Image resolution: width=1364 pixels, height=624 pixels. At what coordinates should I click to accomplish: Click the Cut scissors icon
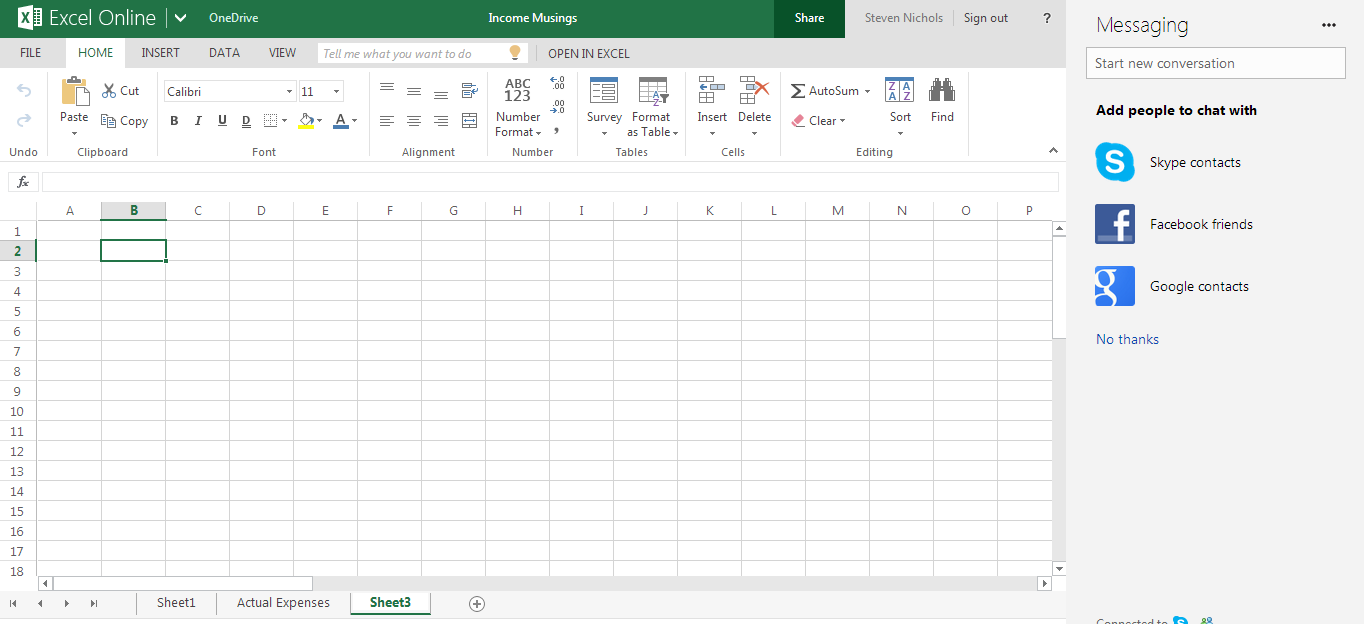(110, 91)
